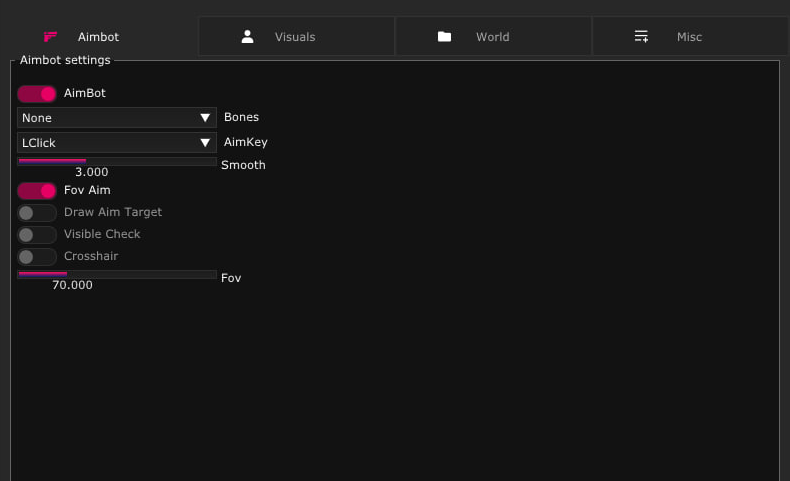
Task: Click the person icon on Visuals tab
Action: tap(247, 37)
